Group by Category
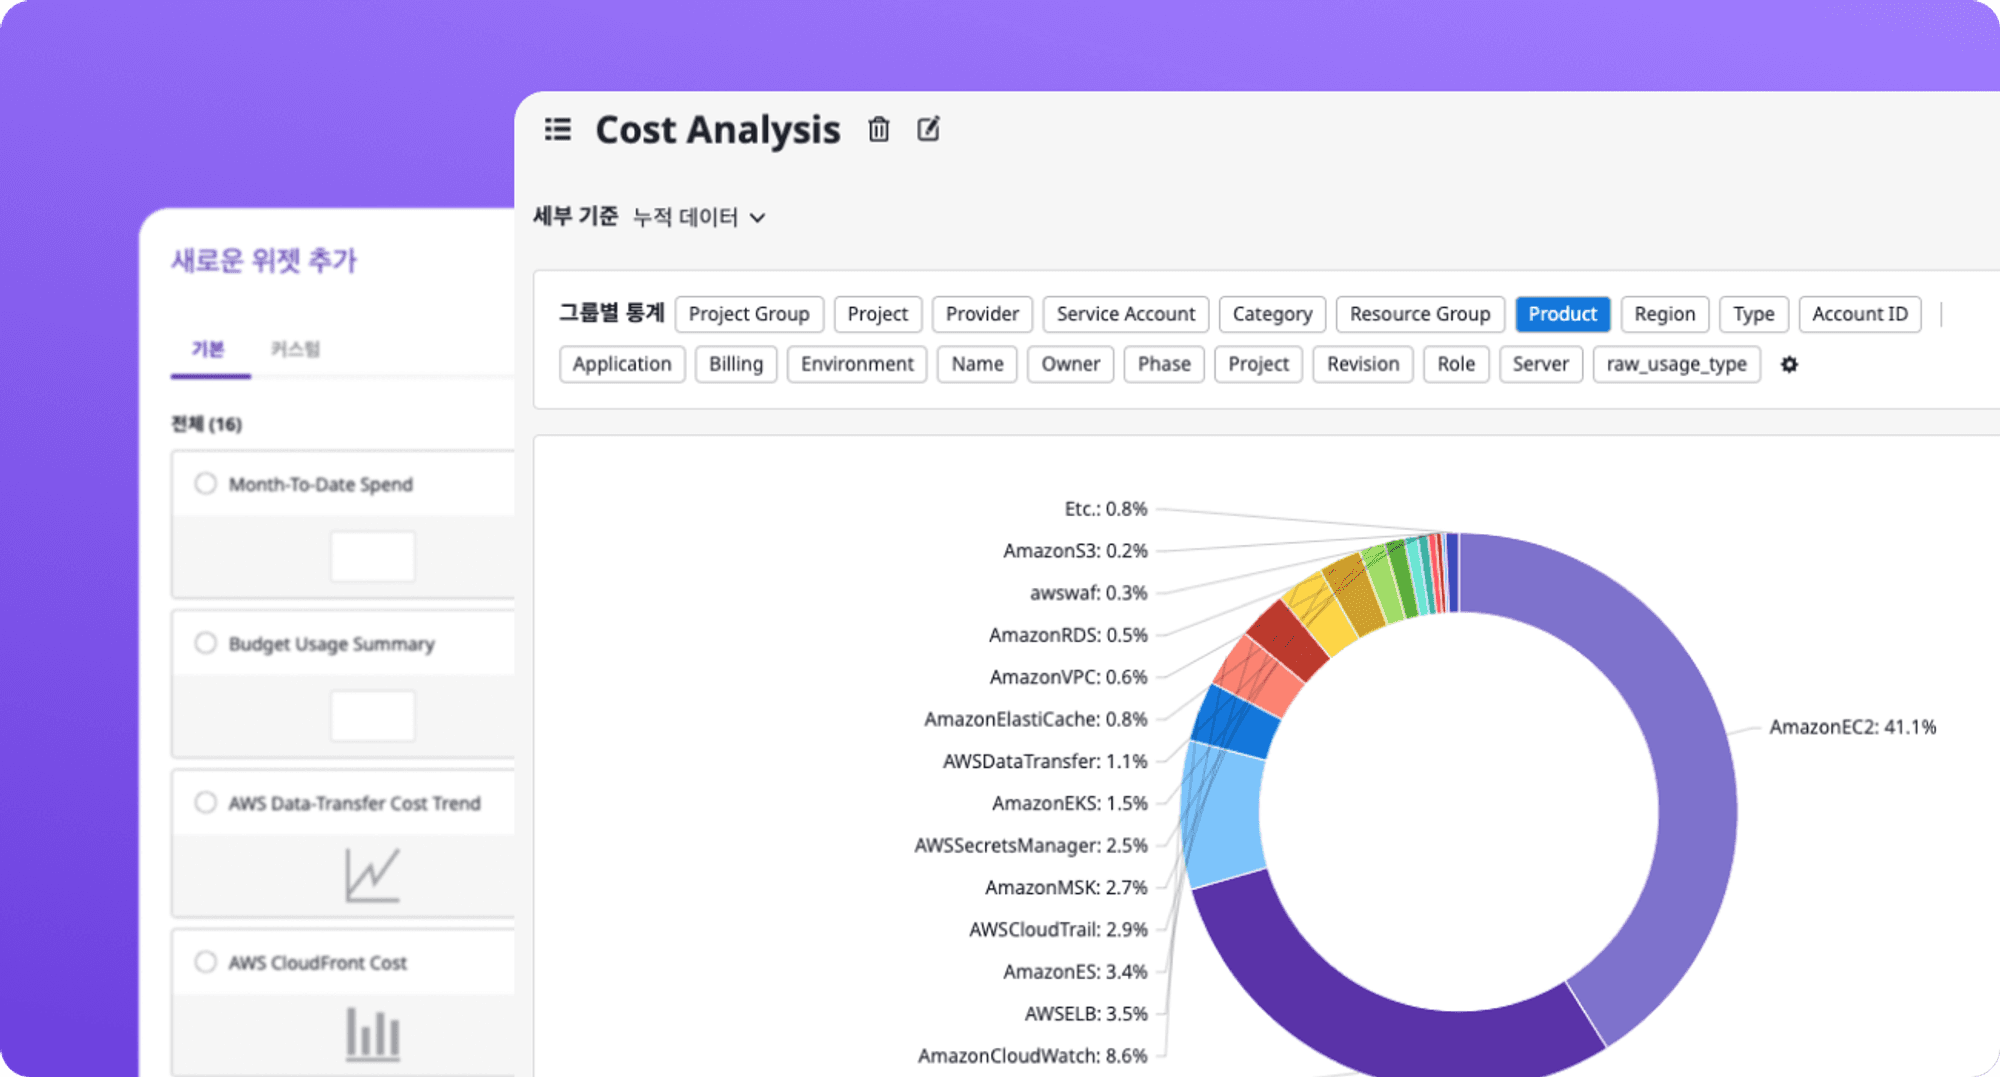The width and height of the screenshot is (2000, 1077). [1272, 314]
